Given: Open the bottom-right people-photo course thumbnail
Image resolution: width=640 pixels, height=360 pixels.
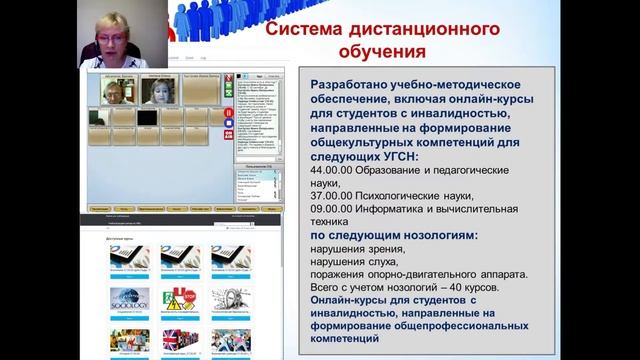Looking at the screenshot, I should coord(231,340).
